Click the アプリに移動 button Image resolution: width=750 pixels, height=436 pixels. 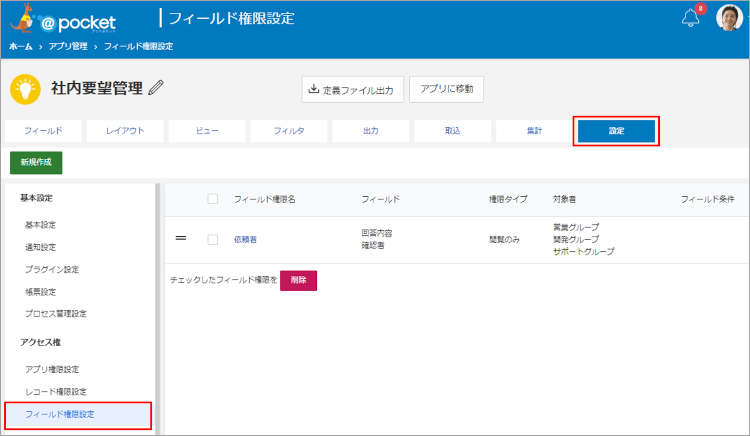tap(446, 89)
